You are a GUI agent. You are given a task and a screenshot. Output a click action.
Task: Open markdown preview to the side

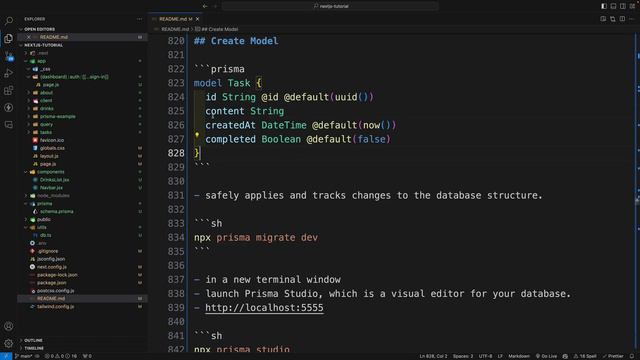[603, 19]
